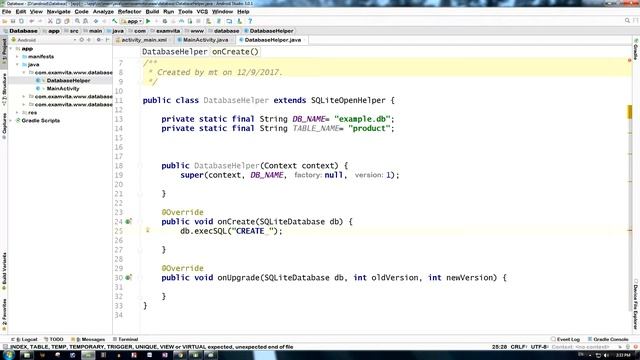Collapse the java folder node
The height and width of the screenshot is (360, 640).
(x=18, y=64)
